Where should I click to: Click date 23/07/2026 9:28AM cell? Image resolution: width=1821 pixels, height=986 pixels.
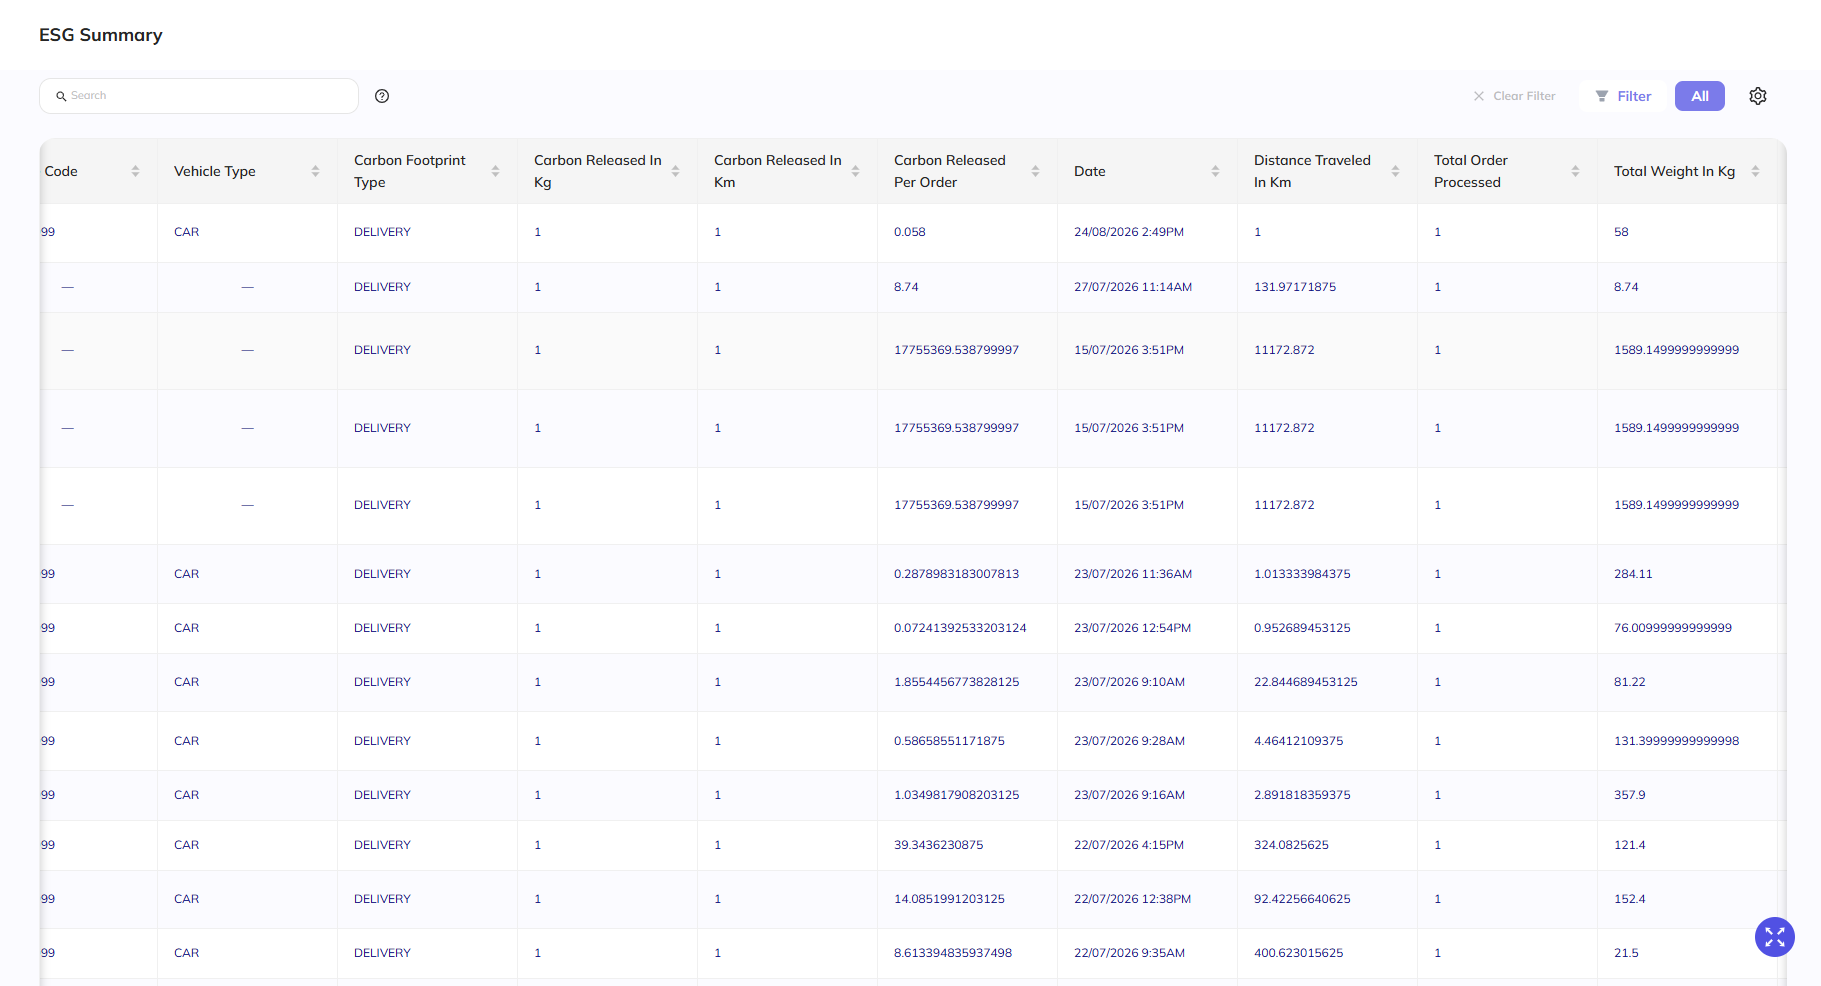(1130, 741)
